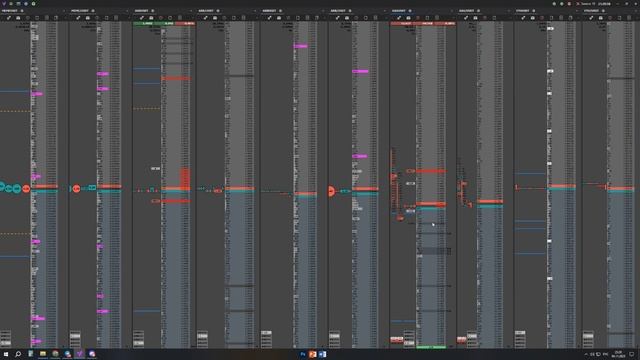The height and width of the screenshot is (360, 640).
Task: Click the lock-shaped icon in the fifth panel toolbar
Action: click(x=279, y=18)
